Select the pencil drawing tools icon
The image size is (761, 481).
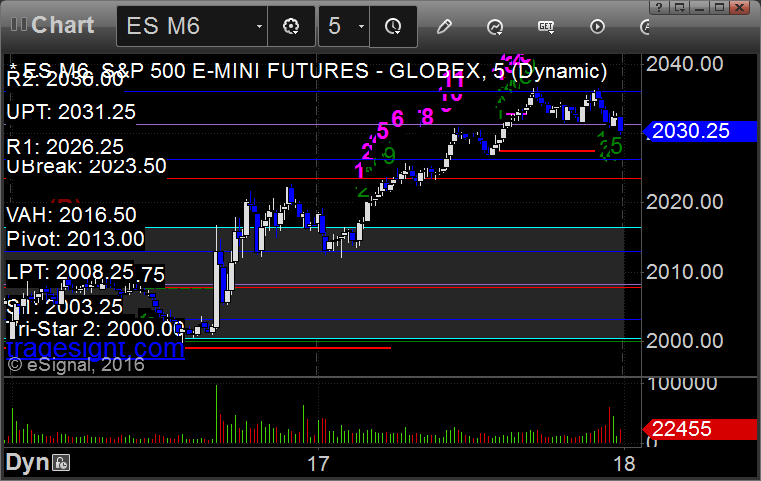444,26
